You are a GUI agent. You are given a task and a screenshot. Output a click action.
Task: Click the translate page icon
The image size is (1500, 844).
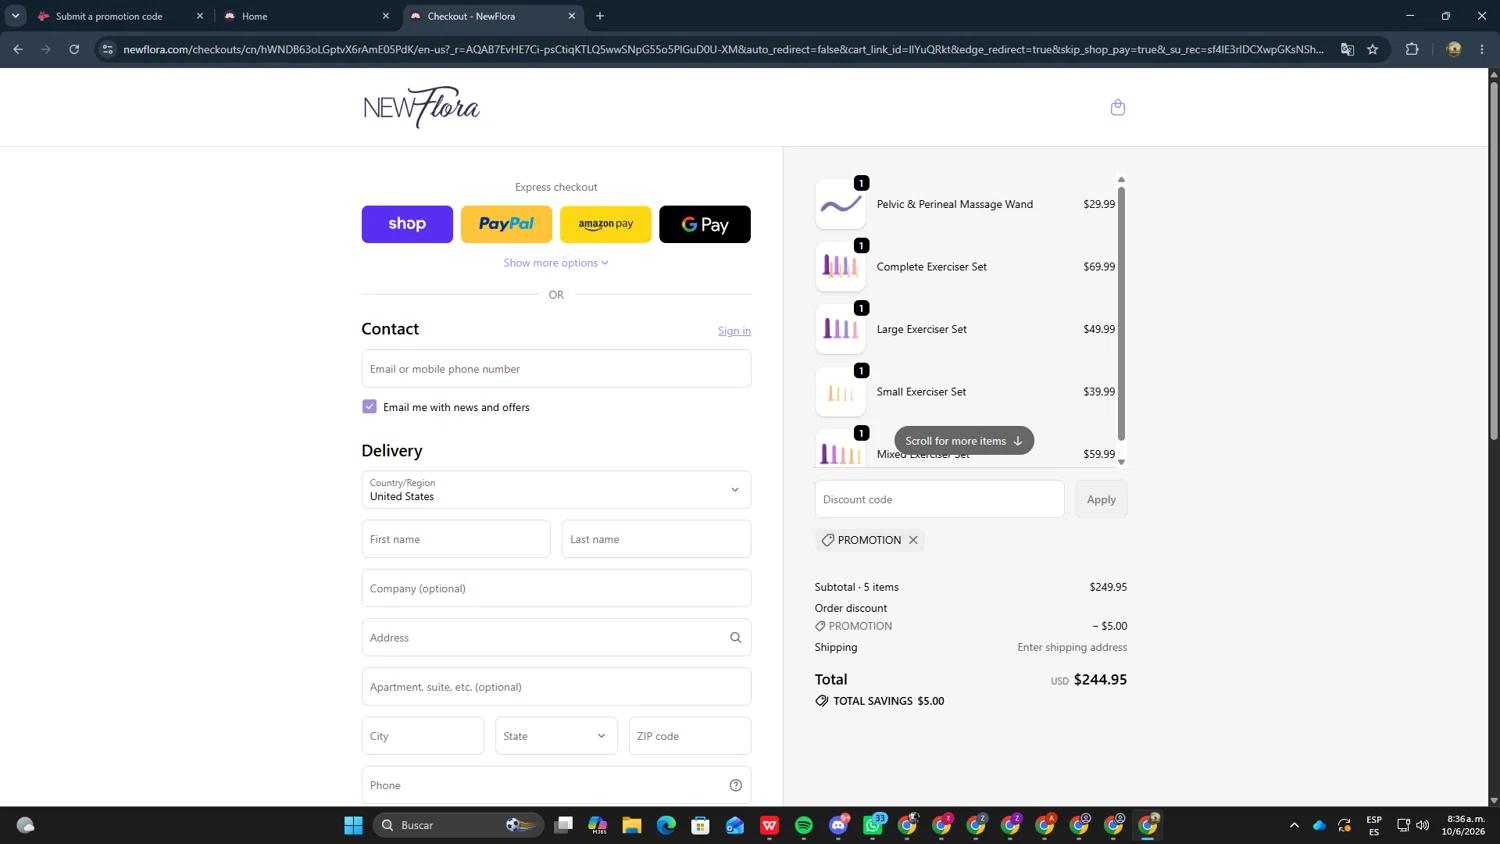click(1347, 49)
